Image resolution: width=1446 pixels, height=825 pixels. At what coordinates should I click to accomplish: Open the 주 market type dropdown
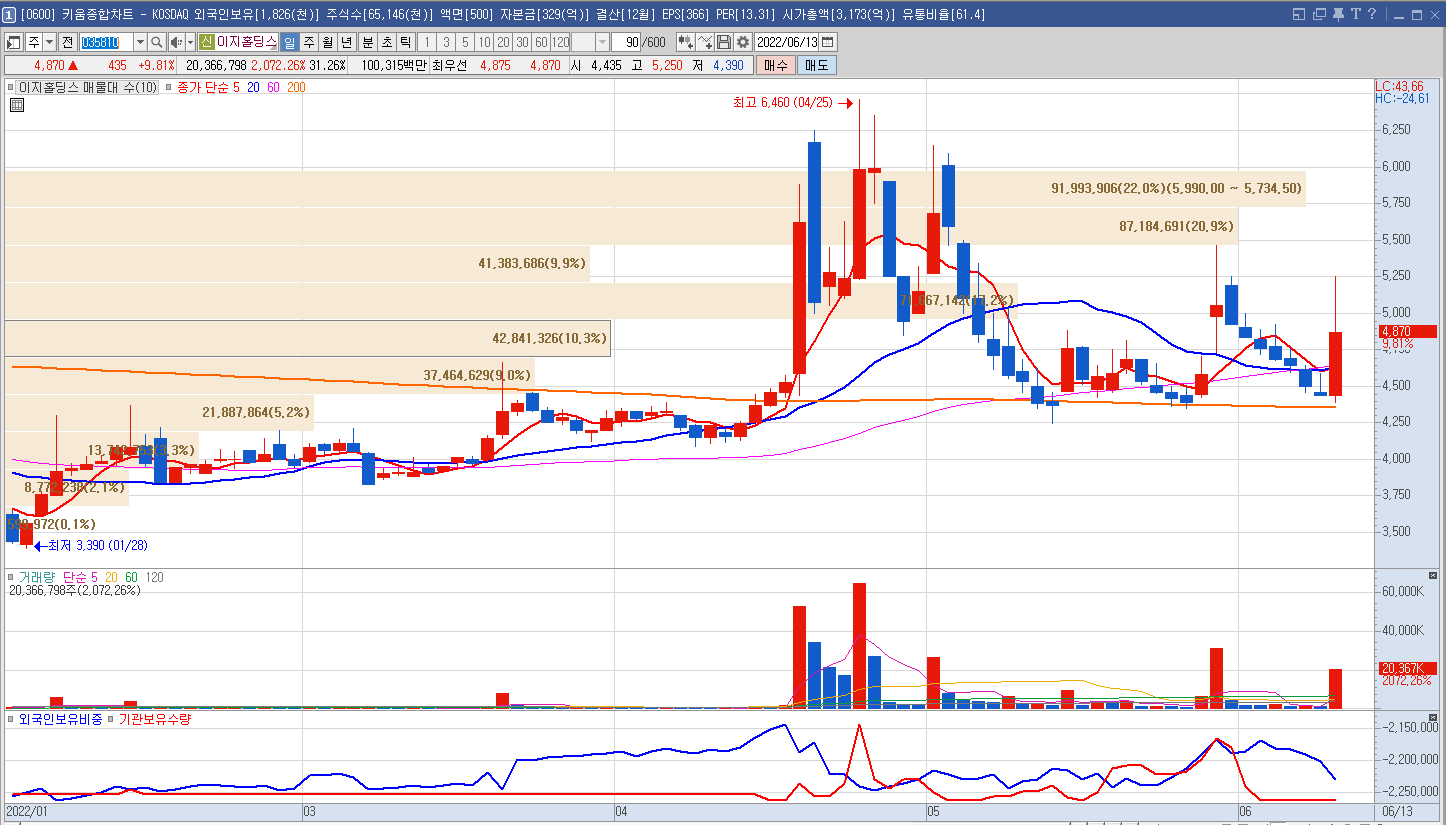point(49,42)
